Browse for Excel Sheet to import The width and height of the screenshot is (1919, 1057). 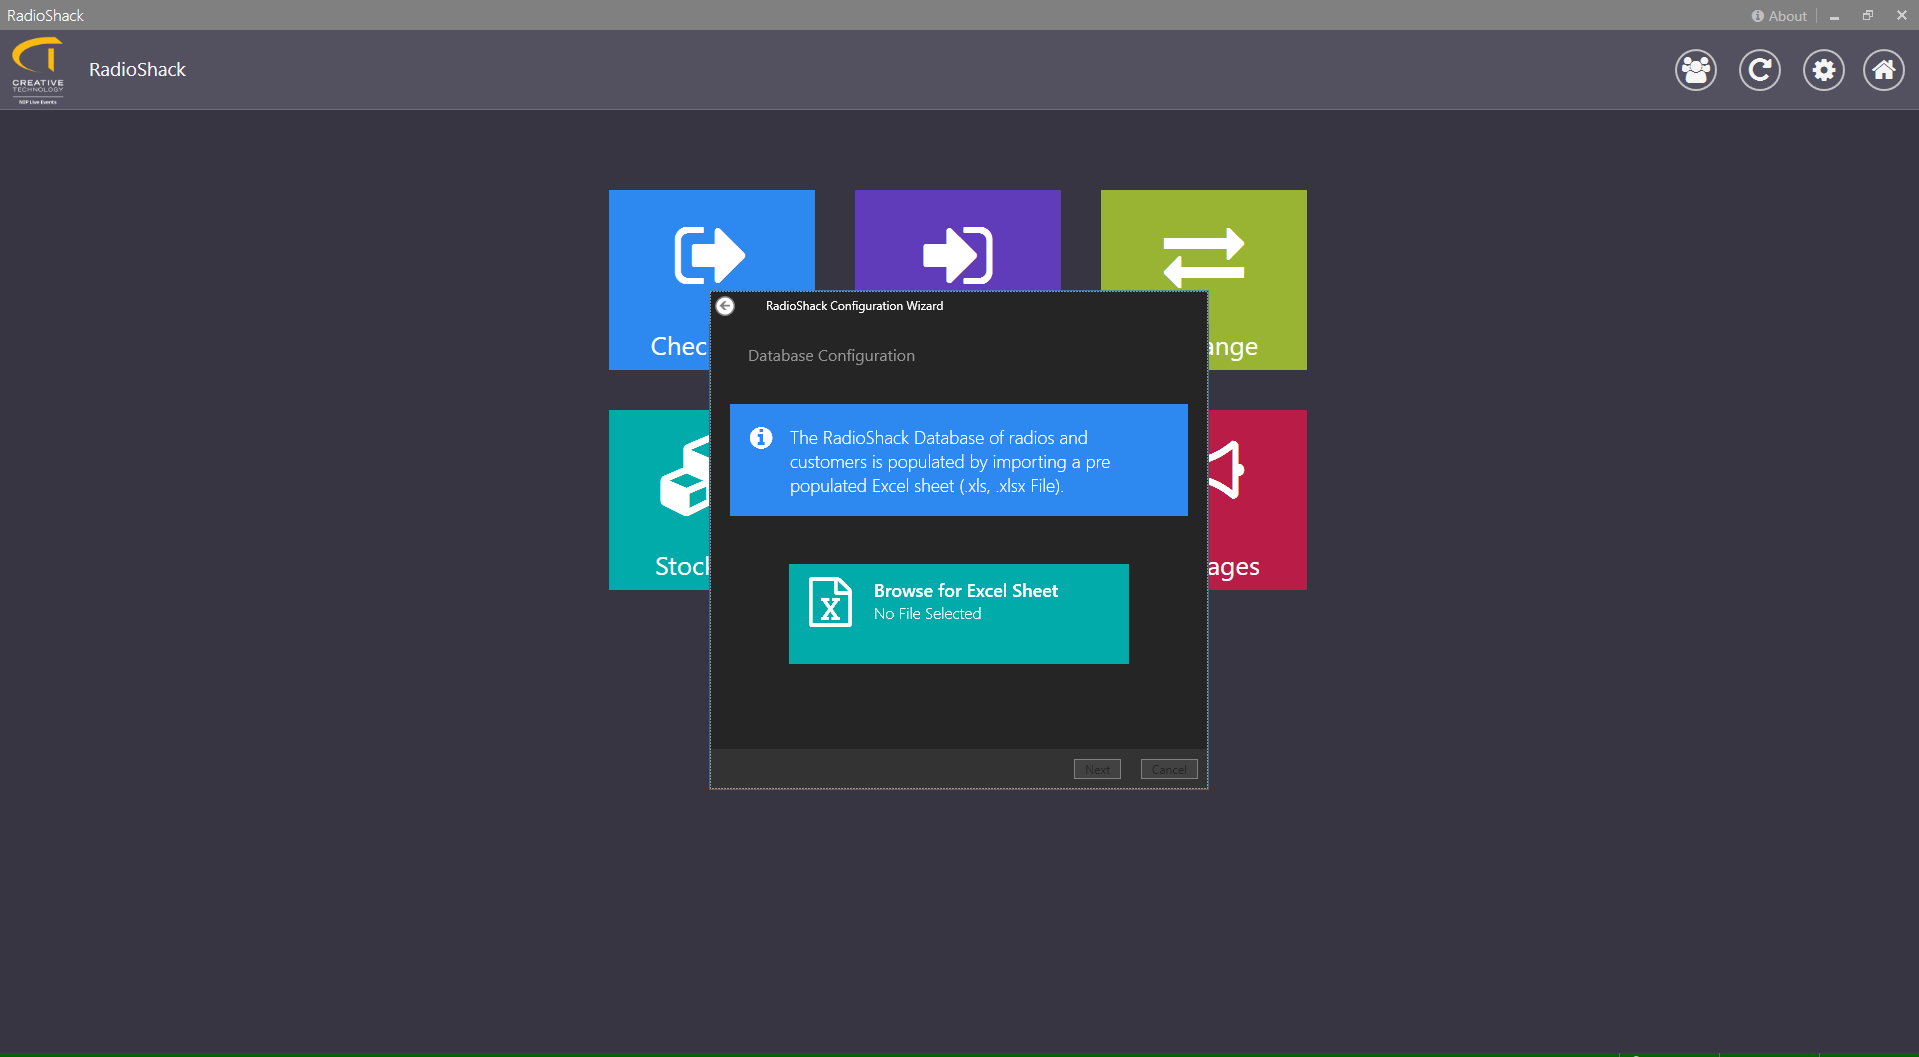(x=958, y=613)
